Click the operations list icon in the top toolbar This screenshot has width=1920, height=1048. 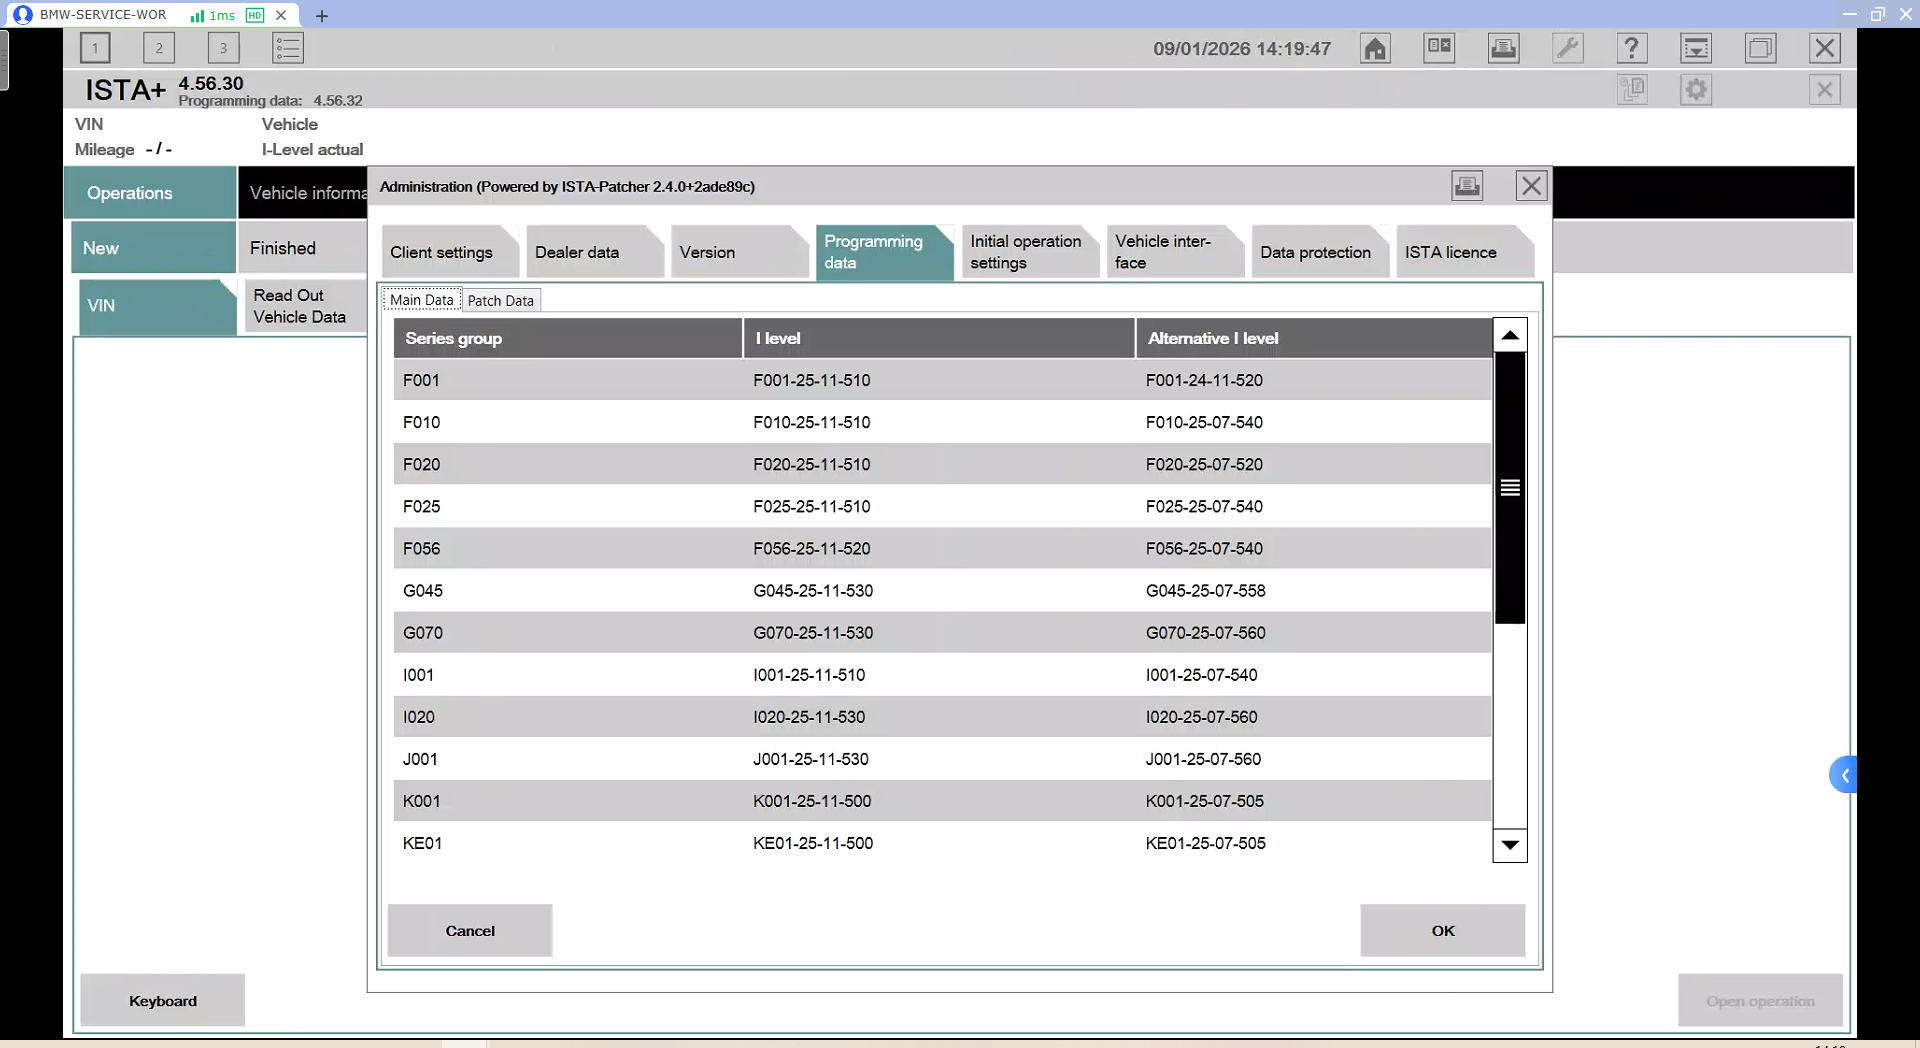pos(288,48)
